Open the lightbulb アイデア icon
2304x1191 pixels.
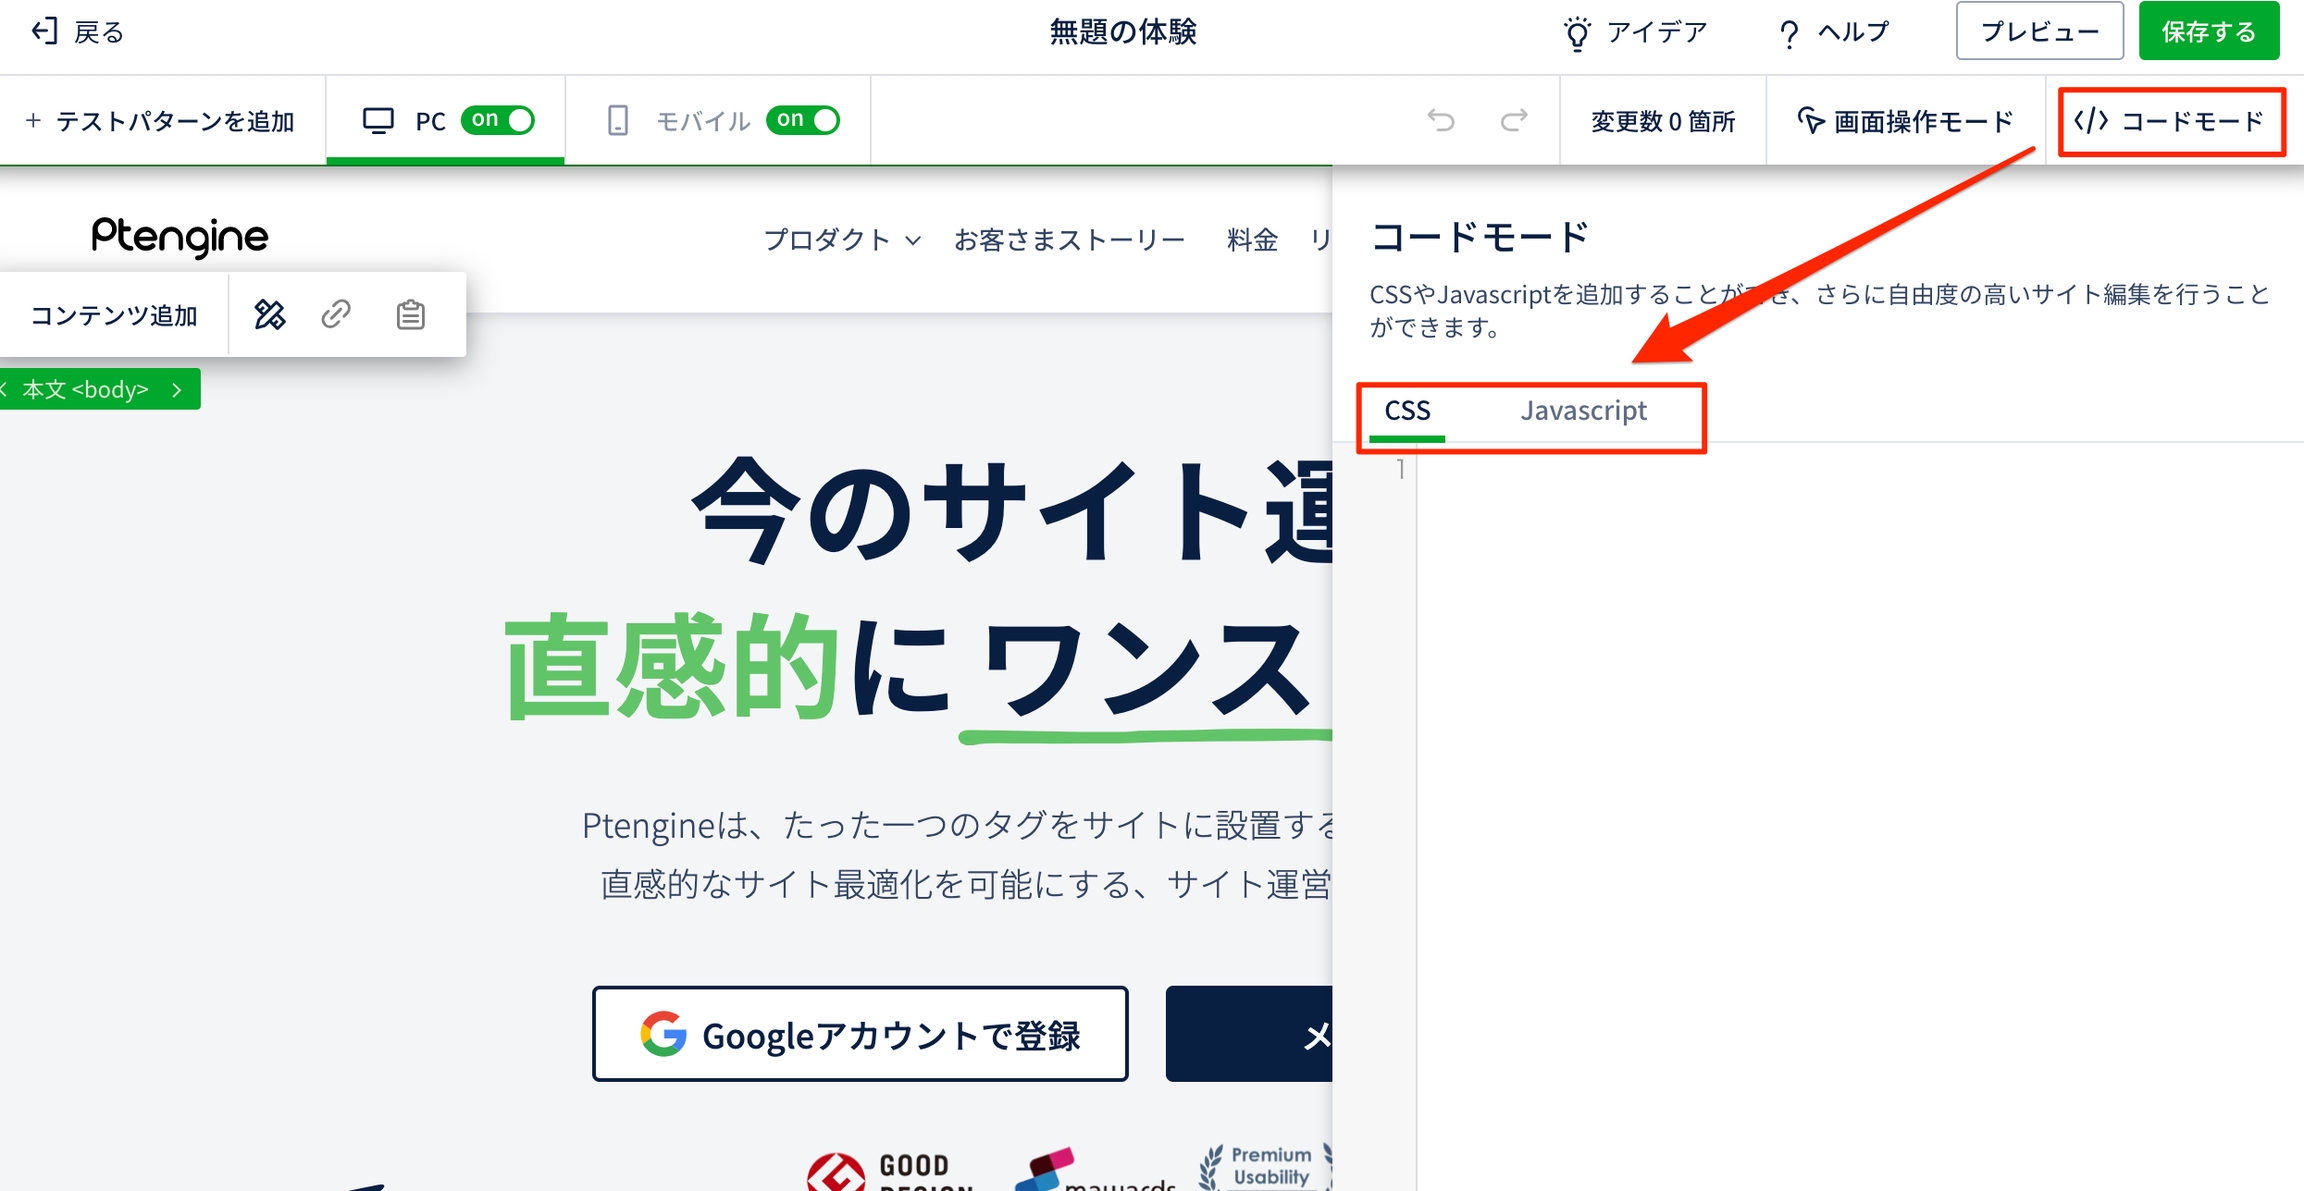click(x=1577, y=33)
